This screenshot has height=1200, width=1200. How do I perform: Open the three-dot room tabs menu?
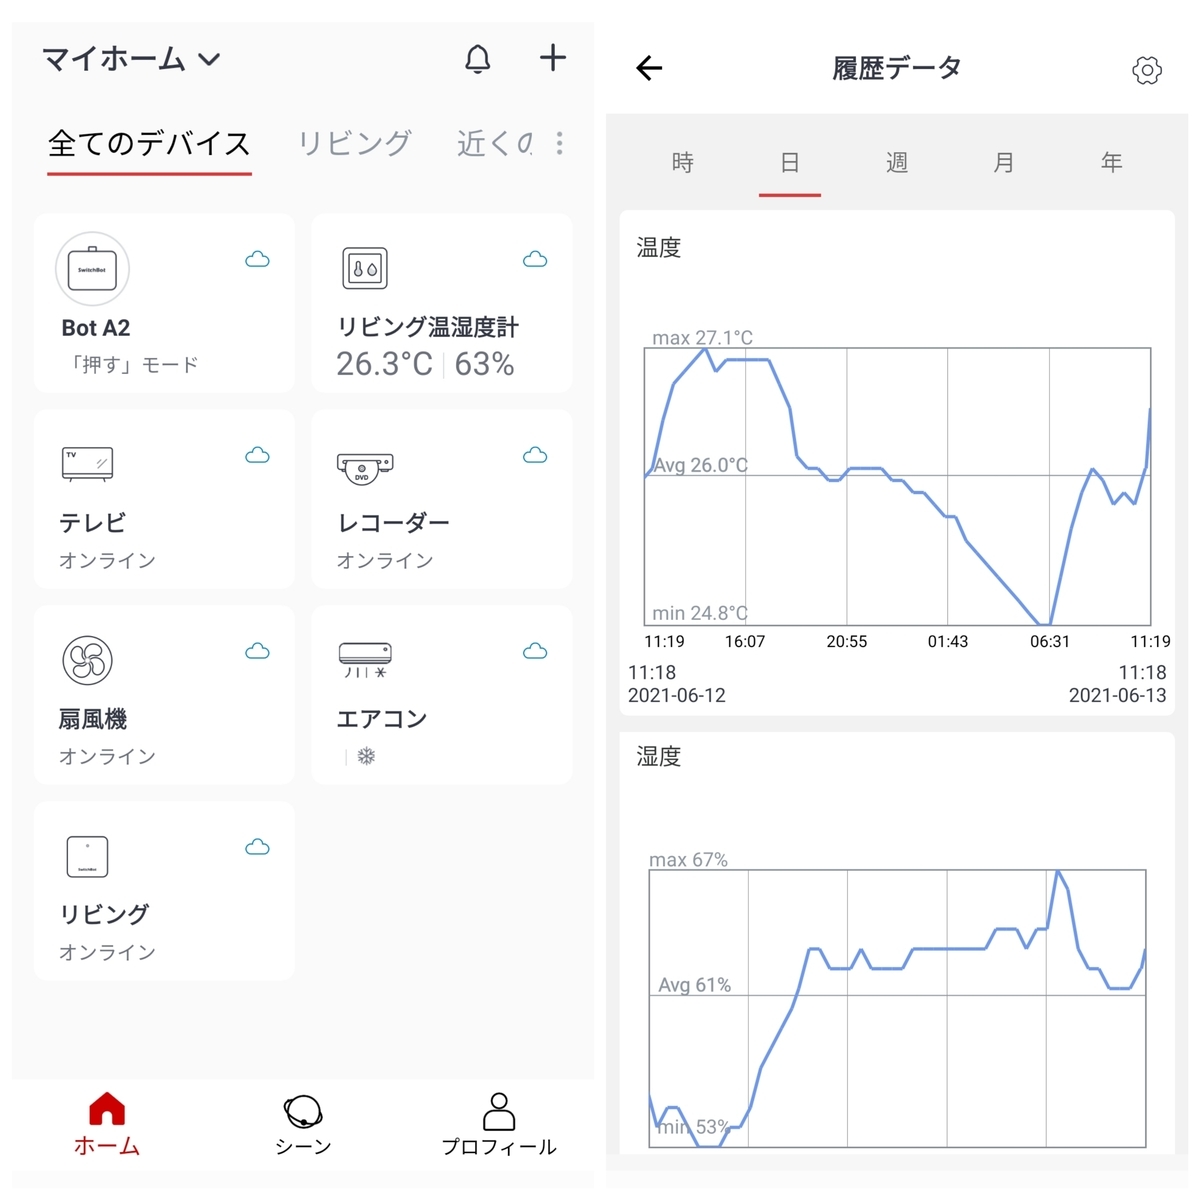pyautogui.click(x=560, y=143)
